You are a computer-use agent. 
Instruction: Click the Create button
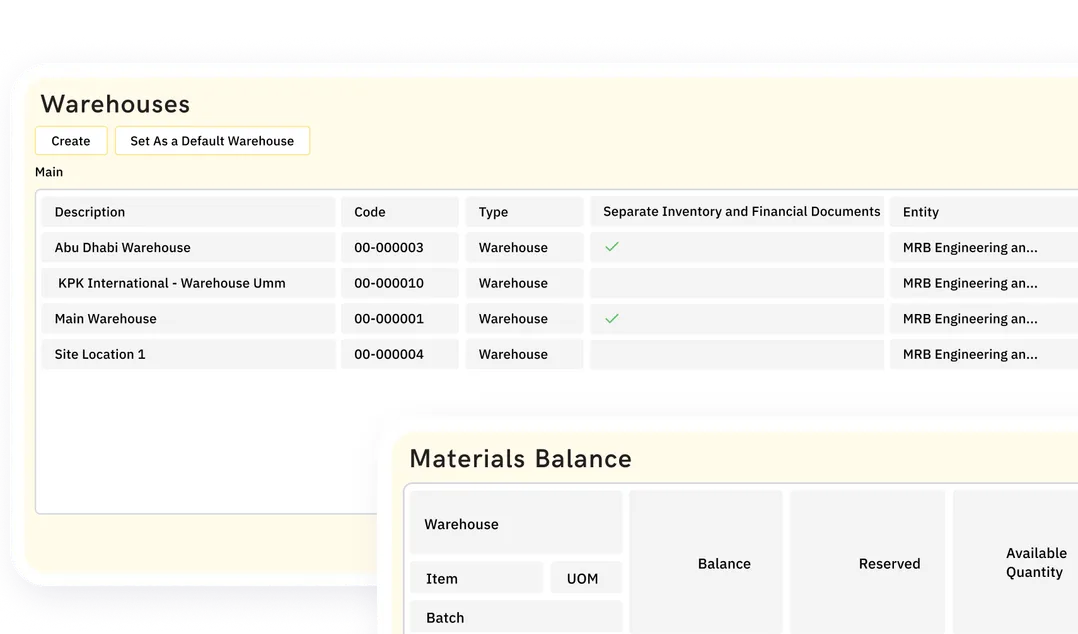coord(71,140)
